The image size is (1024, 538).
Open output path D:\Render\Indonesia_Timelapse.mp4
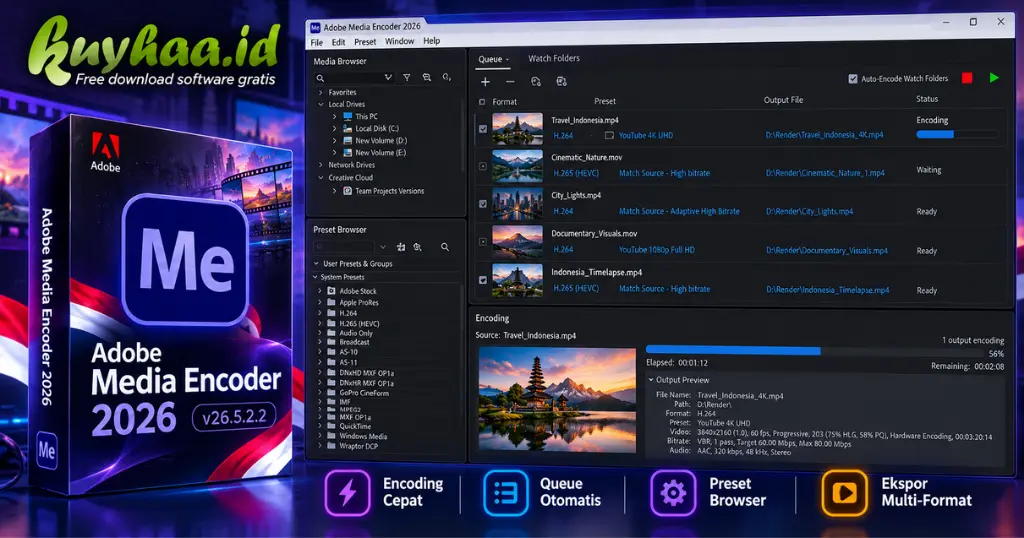coord(827,290)
